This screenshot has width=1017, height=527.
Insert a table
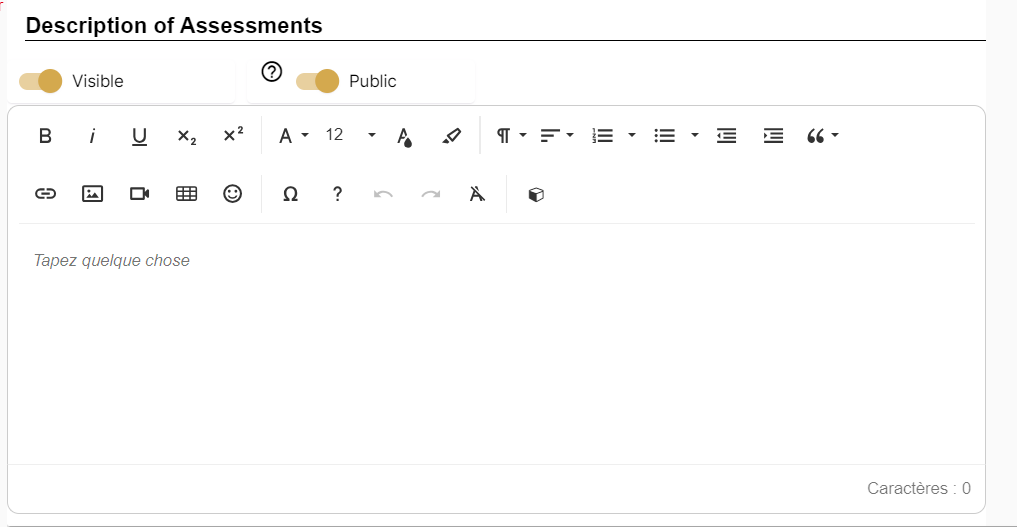[186, 194]
